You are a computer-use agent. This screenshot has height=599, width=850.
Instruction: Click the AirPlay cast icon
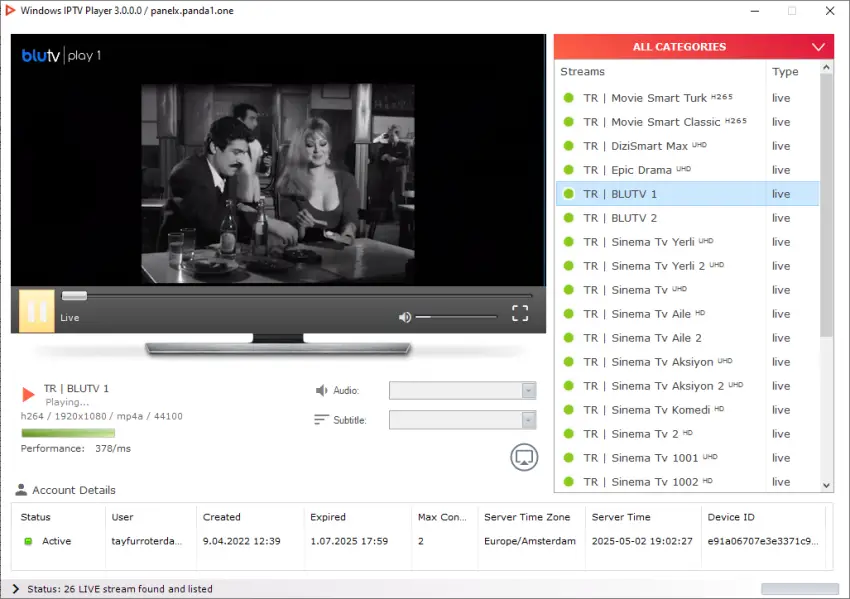524,457
